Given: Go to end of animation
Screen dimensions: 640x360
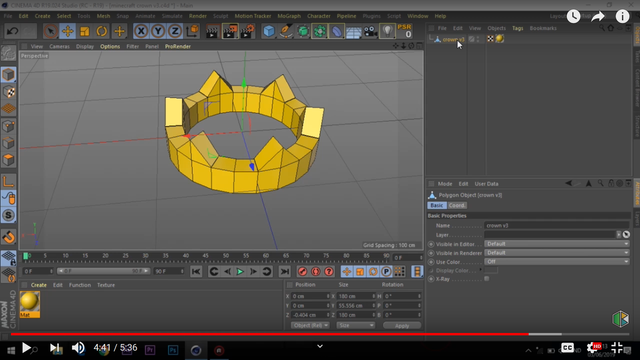Looking at the screenshot, I should 284,271.
